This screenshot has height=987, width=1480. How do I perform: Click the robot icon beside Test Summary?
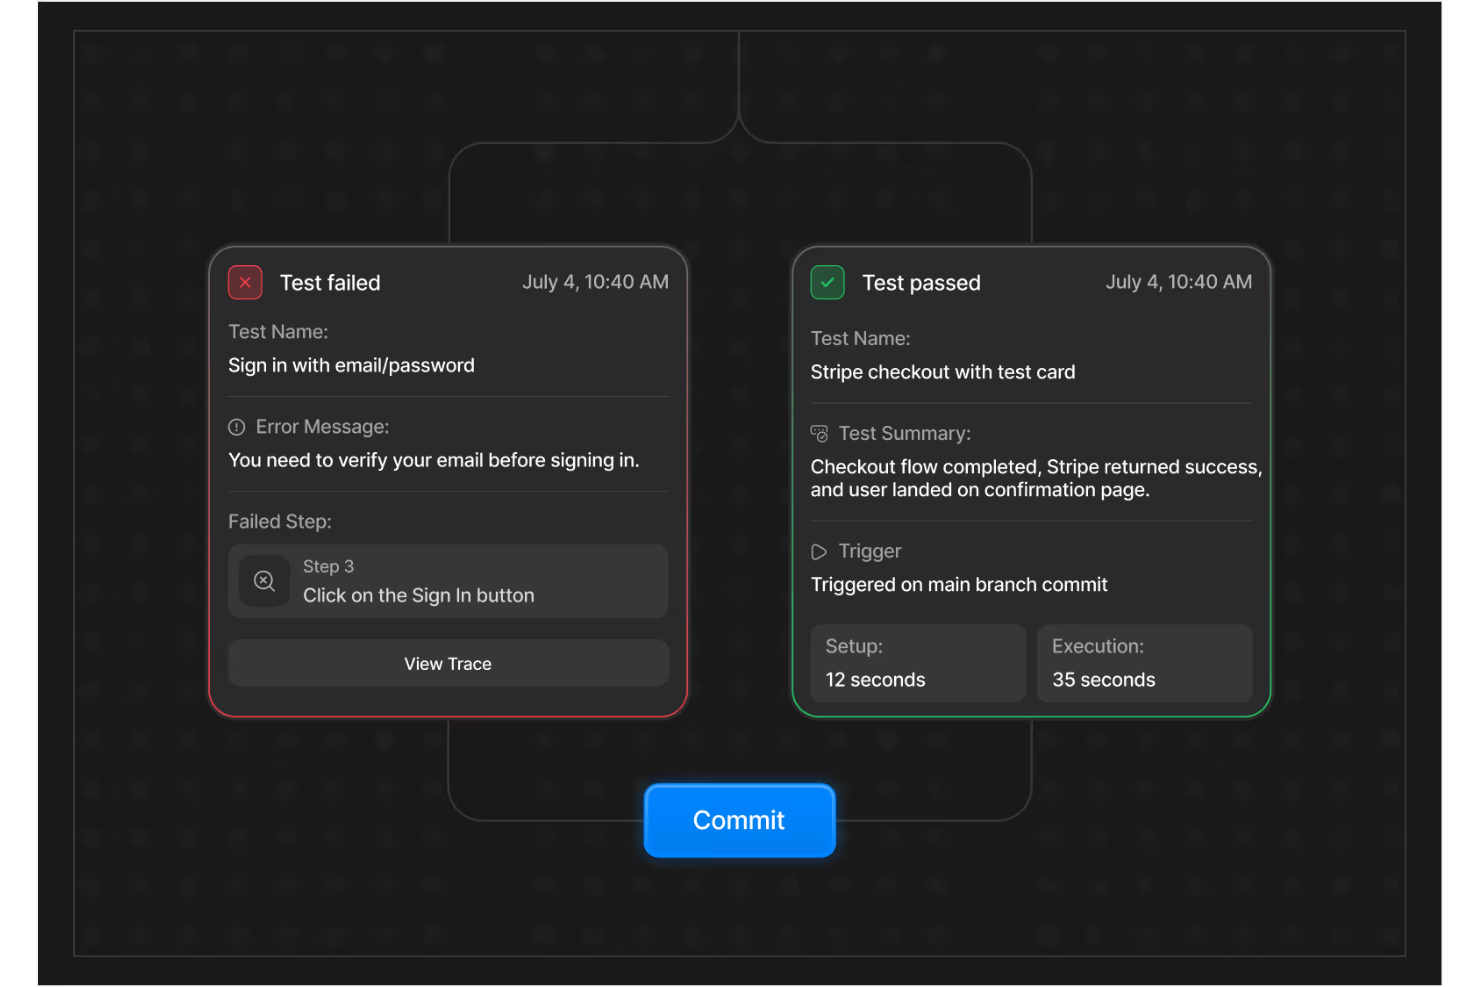pos(818,433)
